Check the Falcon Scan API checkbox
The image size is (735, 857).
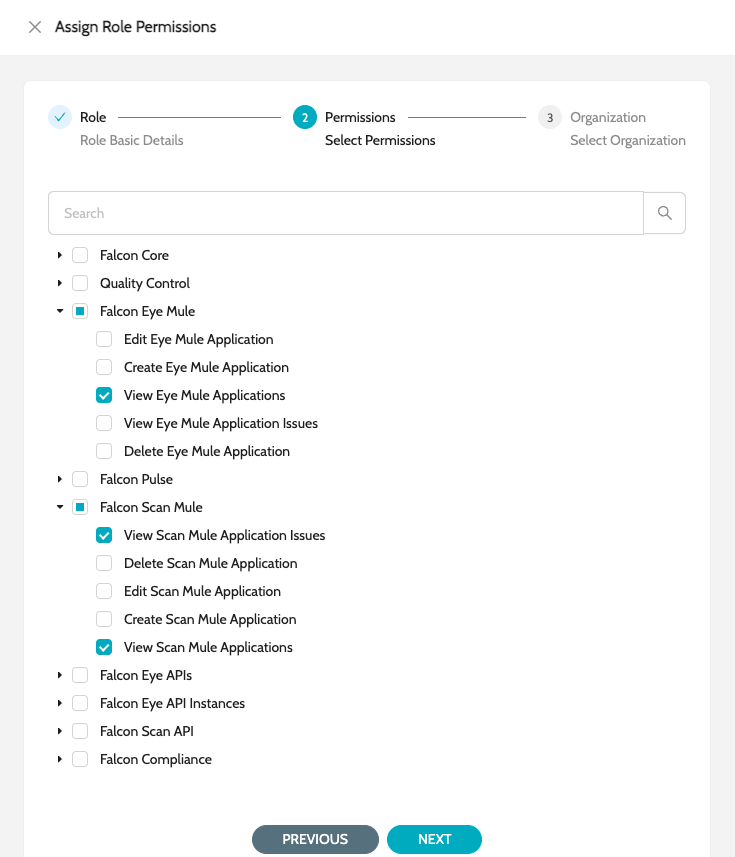(x=80, y=731)
